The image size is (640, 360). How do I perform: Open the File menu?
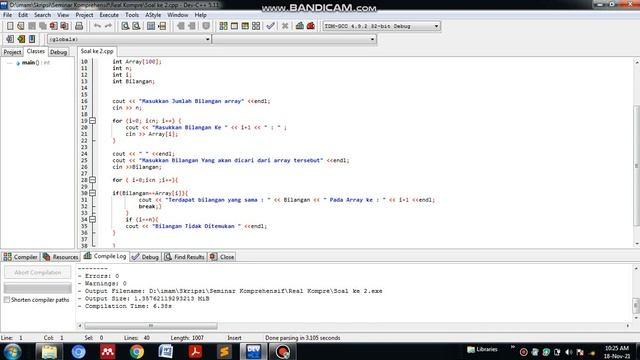(7, 15)
